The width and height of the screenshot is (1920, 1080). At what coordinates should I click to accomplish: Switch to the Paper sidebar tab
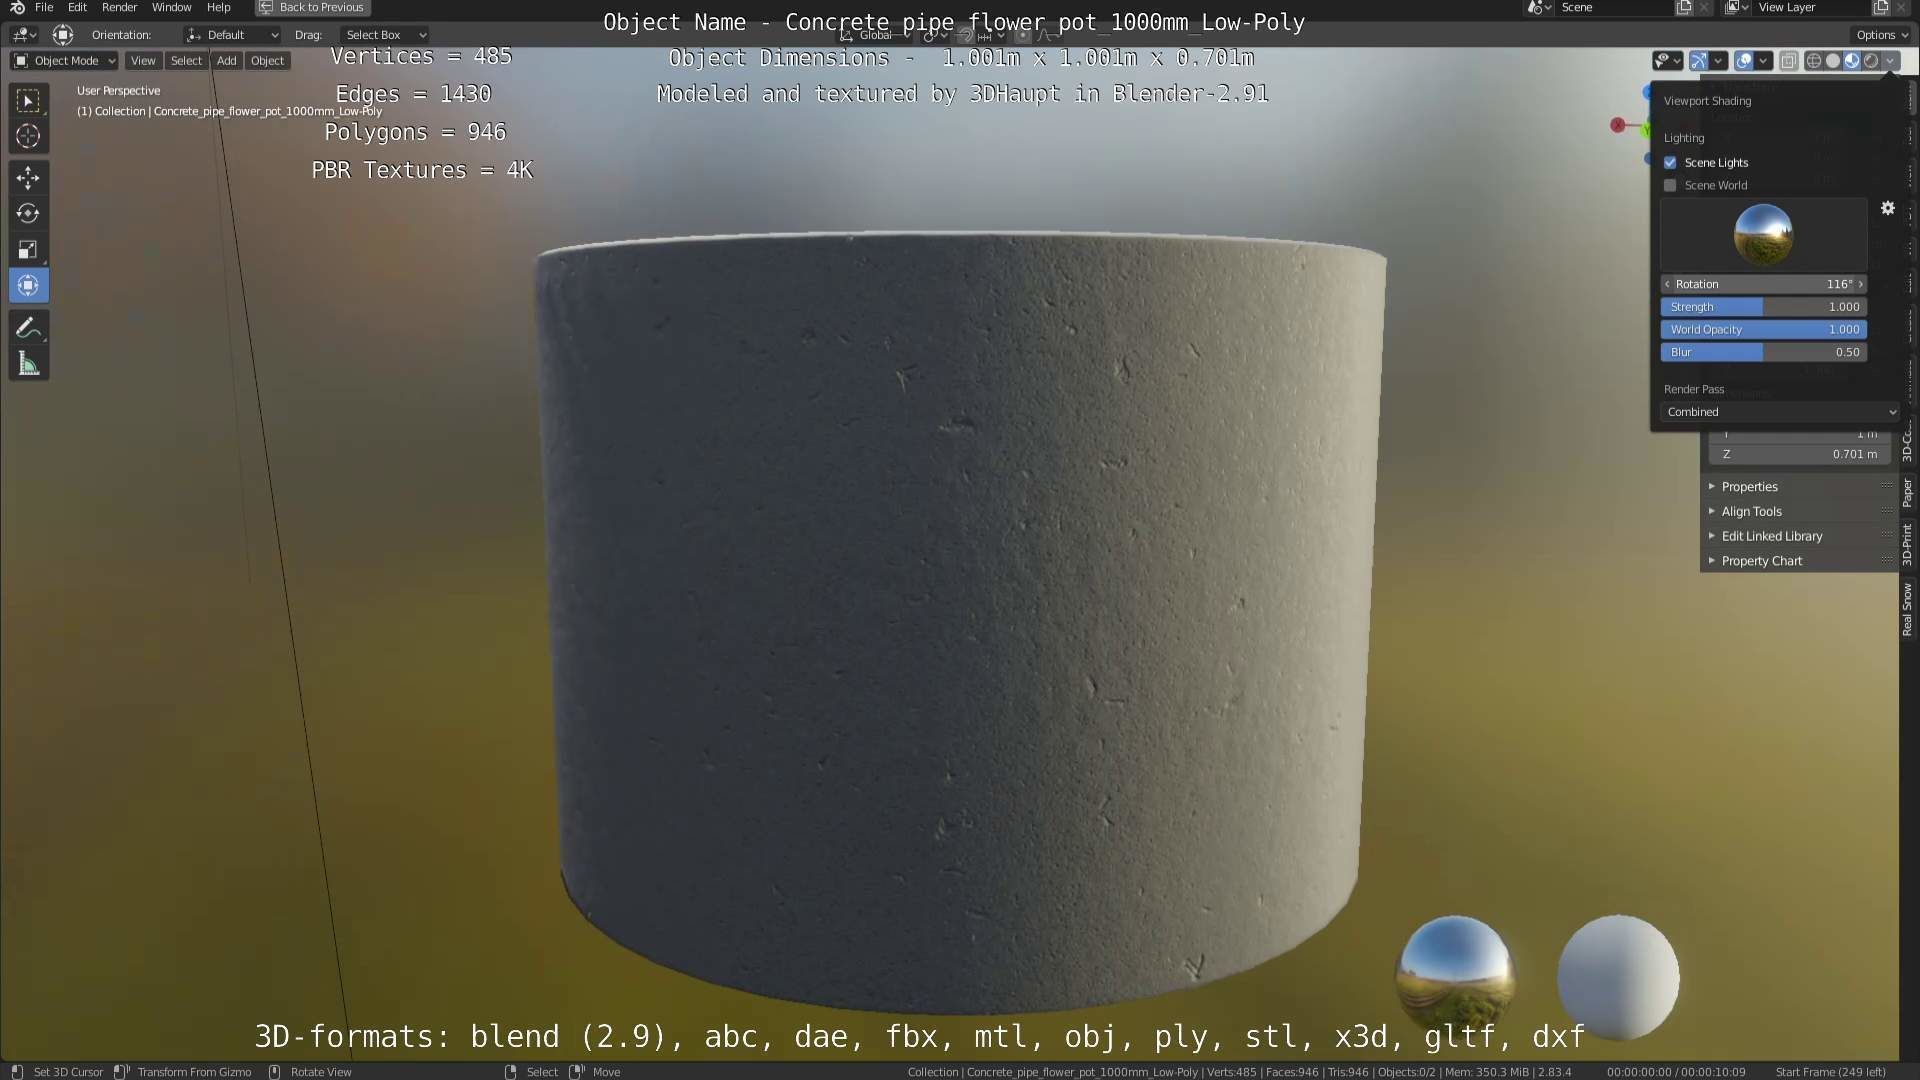pos(1908,492)
